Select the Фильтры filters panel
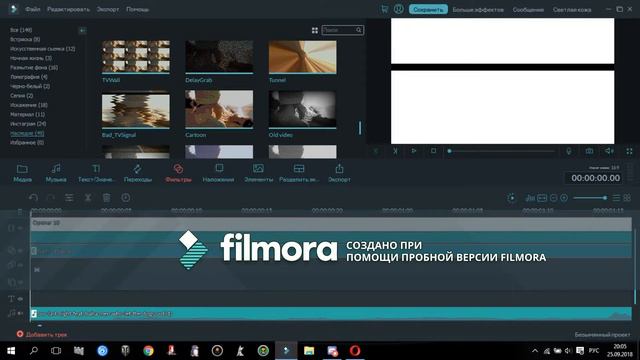Image resolution: width=640 pixels, height=360 pixels. pos(178,173)
